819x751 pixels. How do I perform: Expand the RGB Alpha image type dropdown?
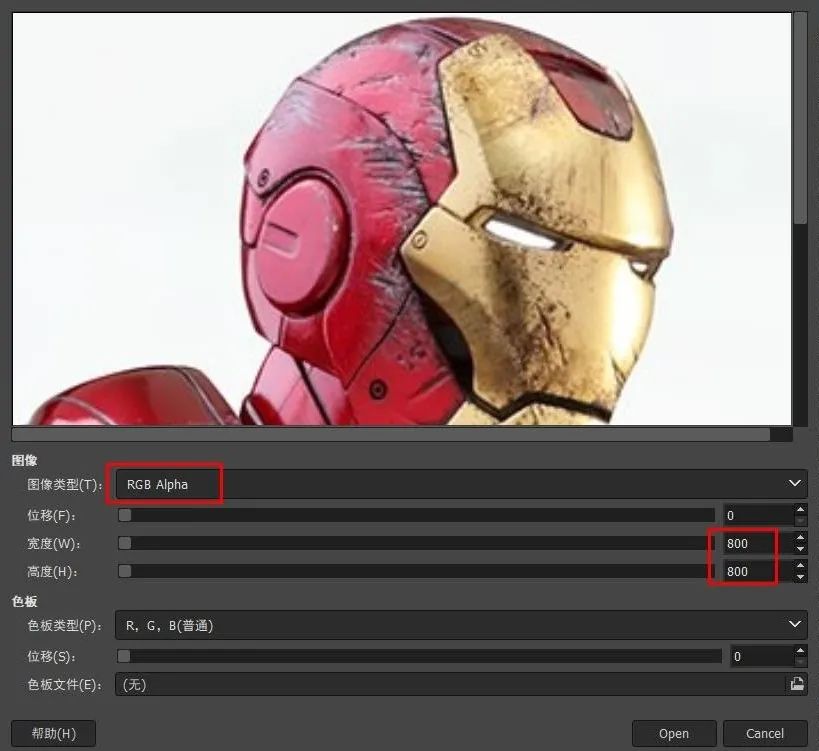(461, 484)
